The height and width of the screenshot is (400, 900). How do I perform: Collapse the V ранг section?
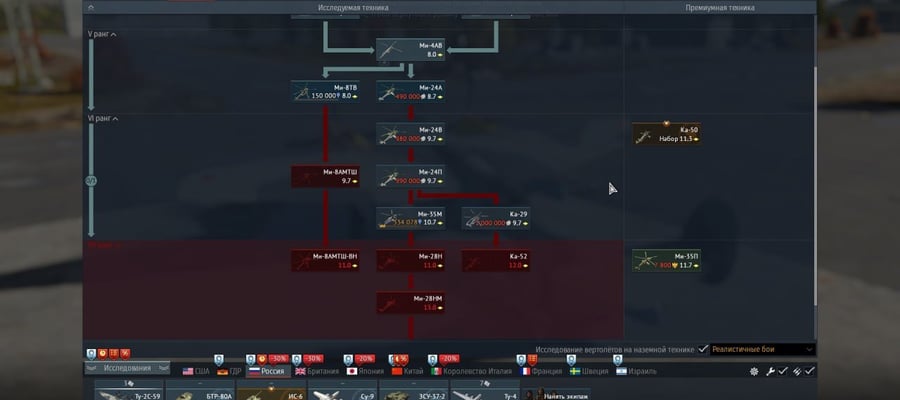tap(102, 34)
